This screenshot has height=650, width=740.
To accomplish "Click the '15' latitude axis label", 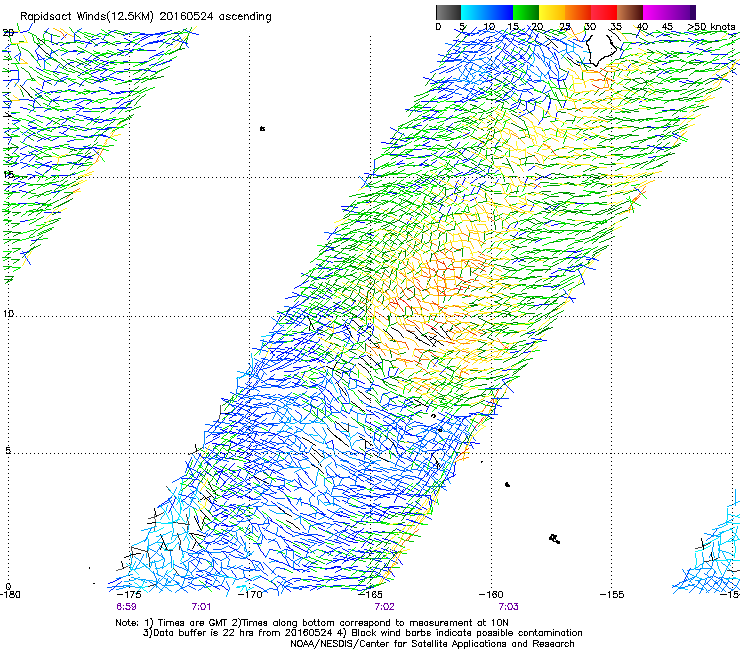I will (x=9, y=175).
